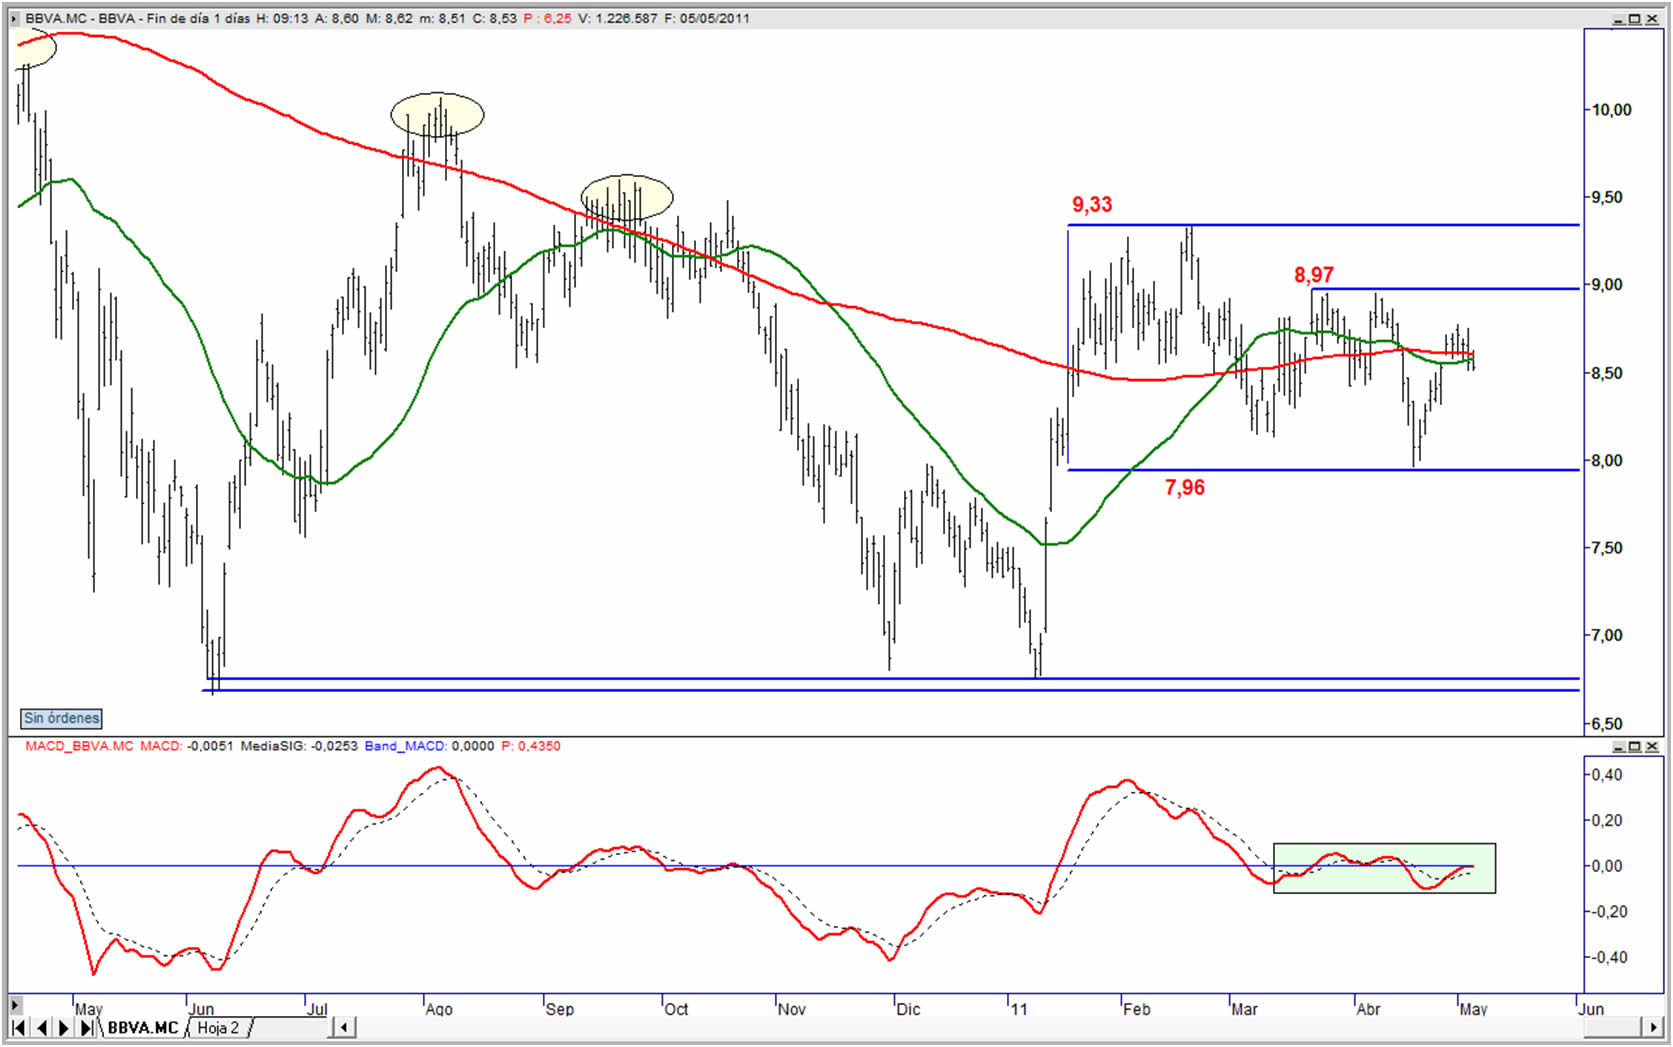Click the 9,00 price axis label
This screenshot has height=1047, width=1673.
point(1607,285)
